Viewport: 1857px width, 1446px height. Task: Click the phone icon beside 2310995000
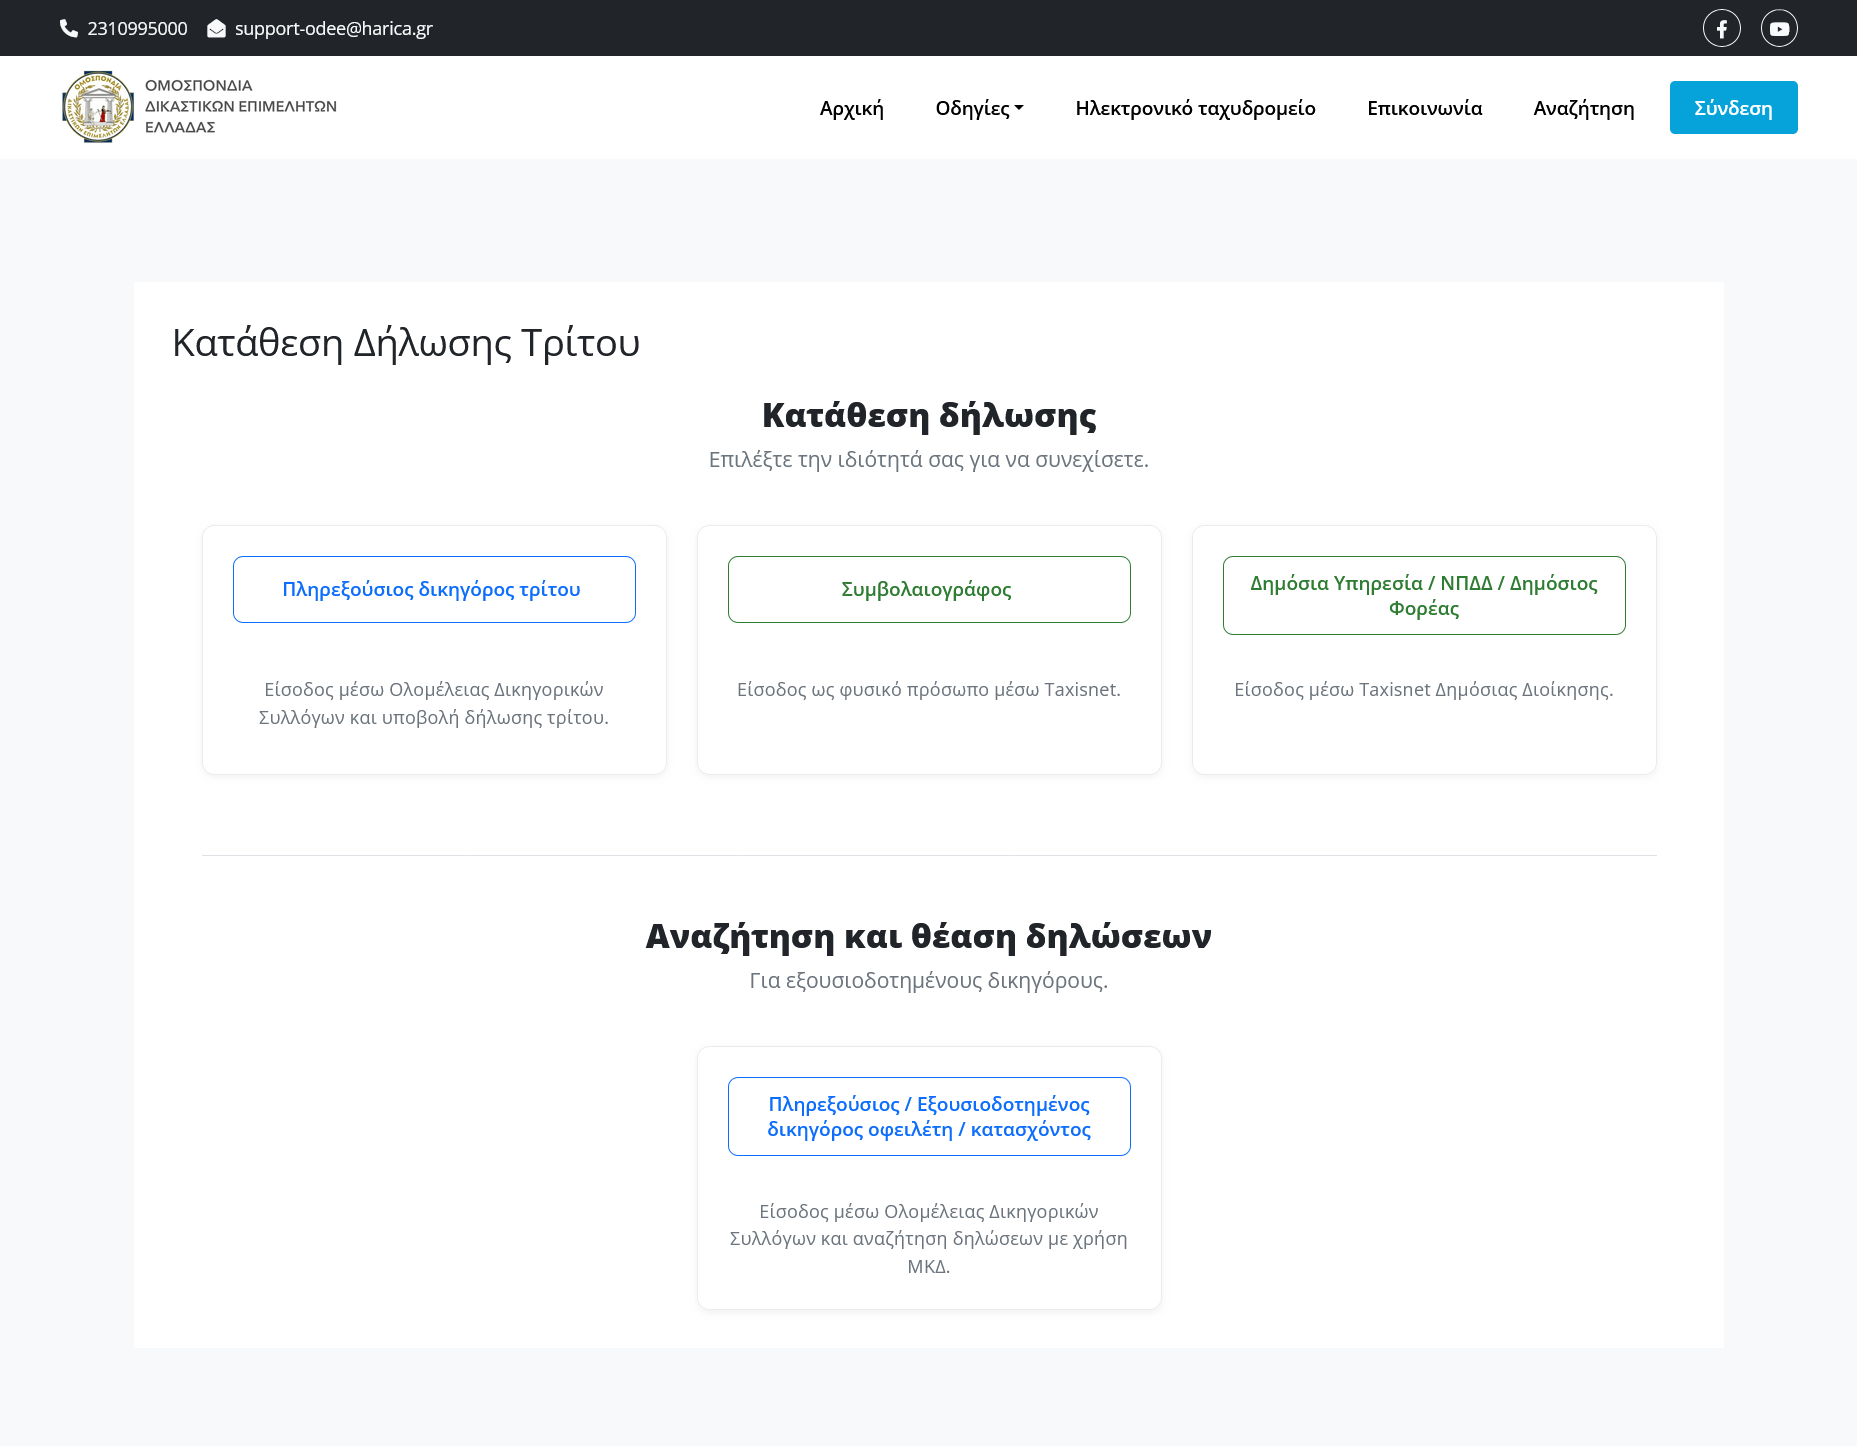[69, 28]
